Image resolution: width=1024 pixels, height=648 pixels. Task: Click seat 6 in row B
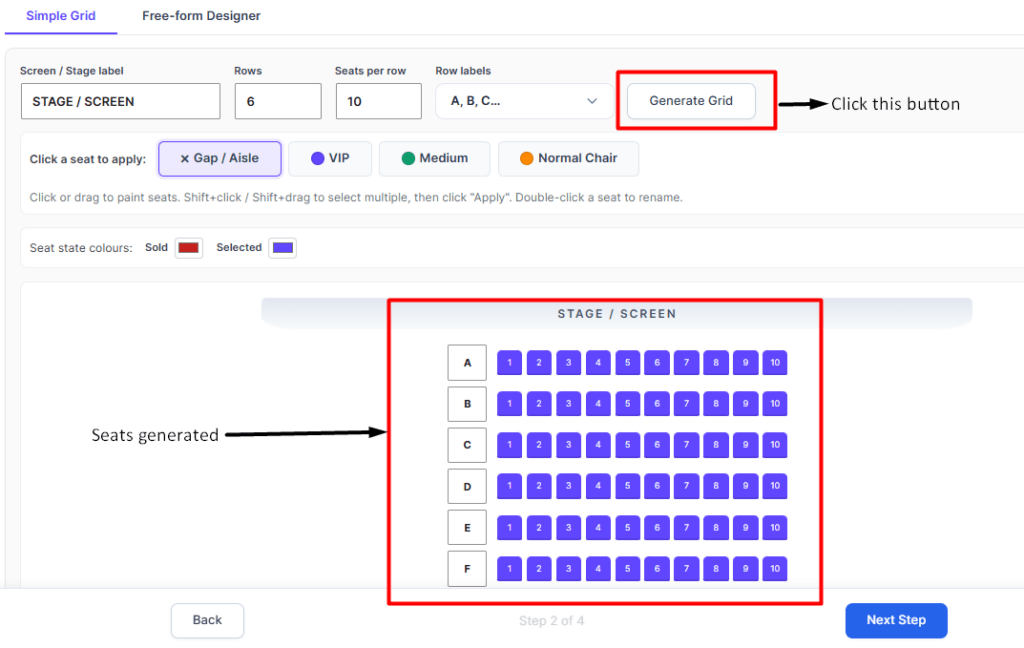click(x=657, y=404)
